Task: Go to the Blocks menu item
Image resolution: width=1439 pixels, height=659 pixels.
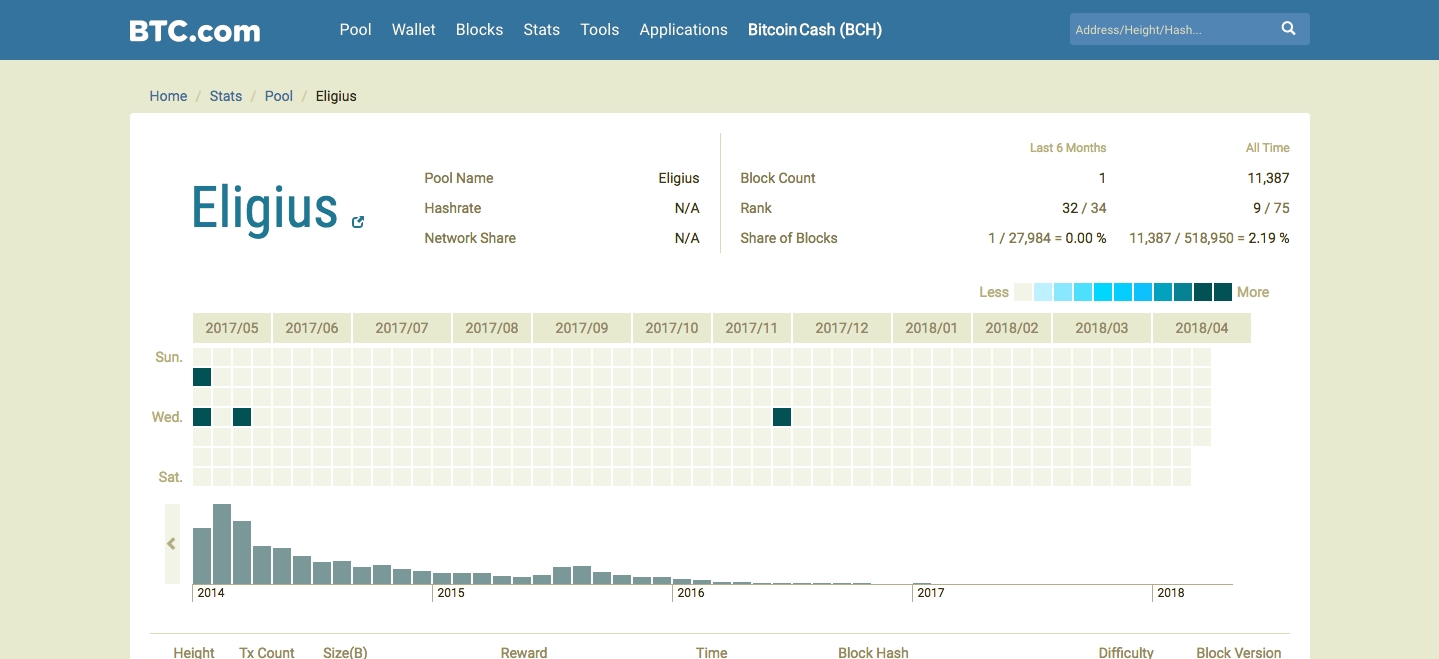Action: click(x=479, y=30)
